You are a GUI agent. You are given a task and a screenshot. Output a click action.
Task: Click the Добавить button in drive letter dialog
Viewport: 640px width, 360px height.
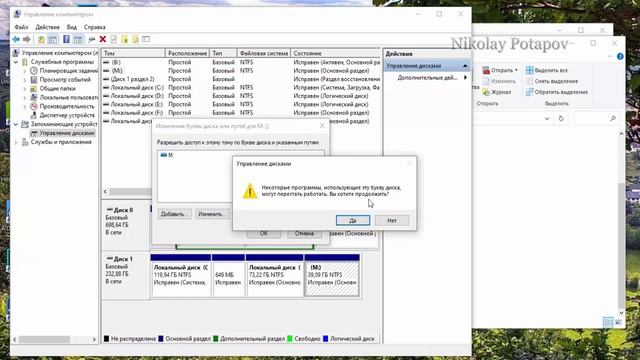(x=175, y=214)
